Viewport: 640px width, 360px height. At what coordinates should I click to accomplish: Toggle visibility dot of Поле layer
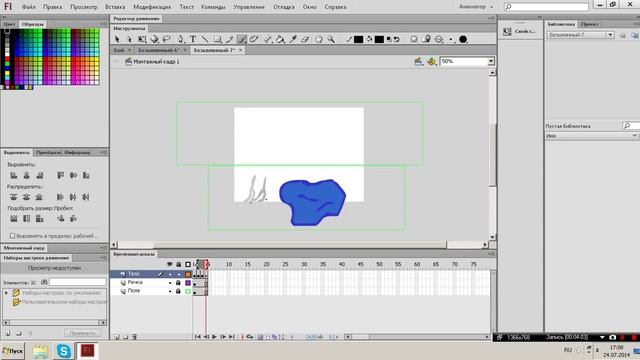pos(170,291)
